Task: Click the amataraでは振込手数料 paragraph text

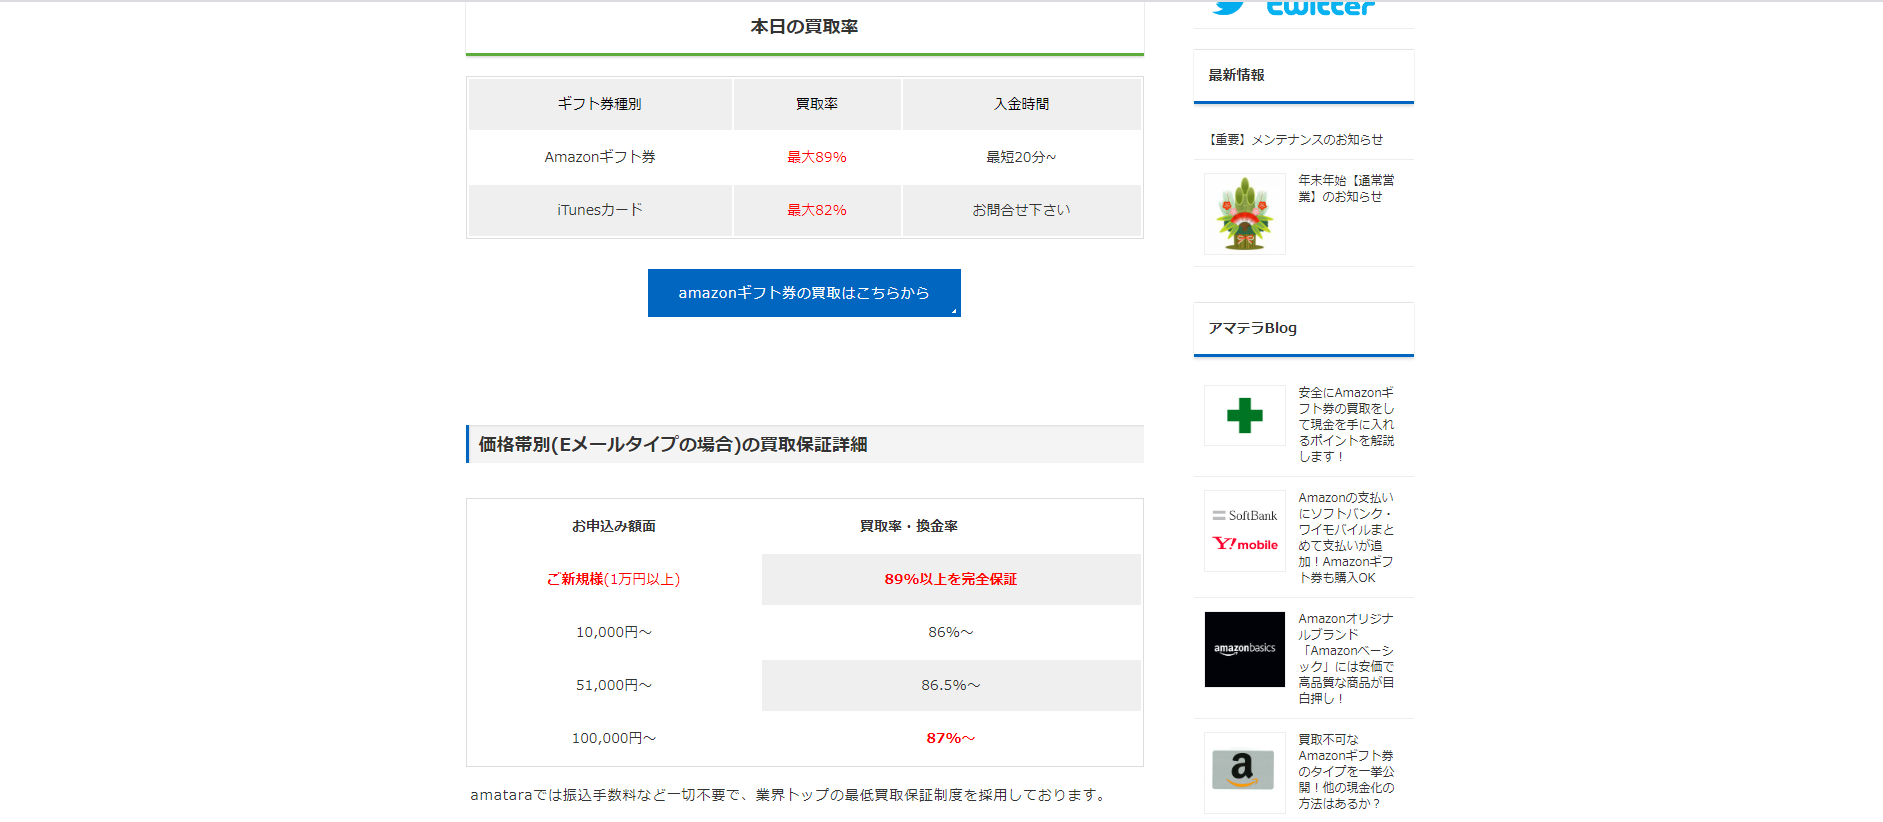Action: [790, 795]
